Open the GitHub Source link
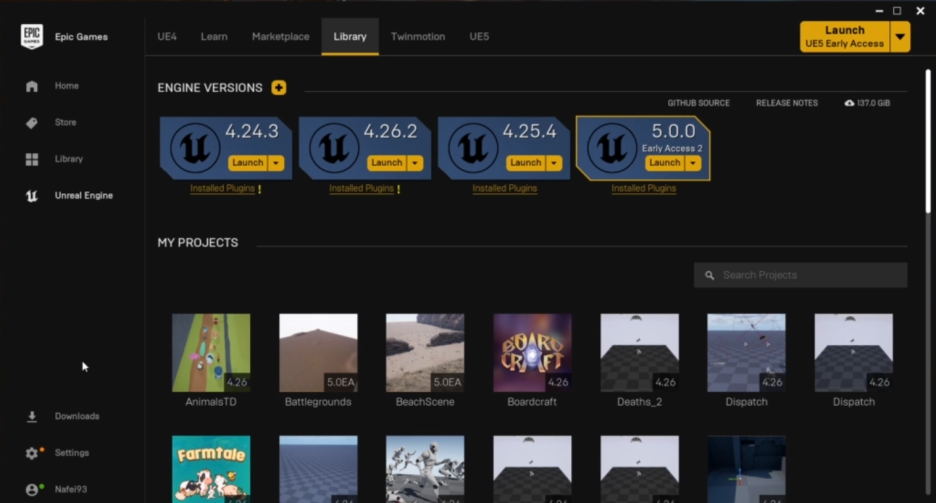 coord(698,103)
